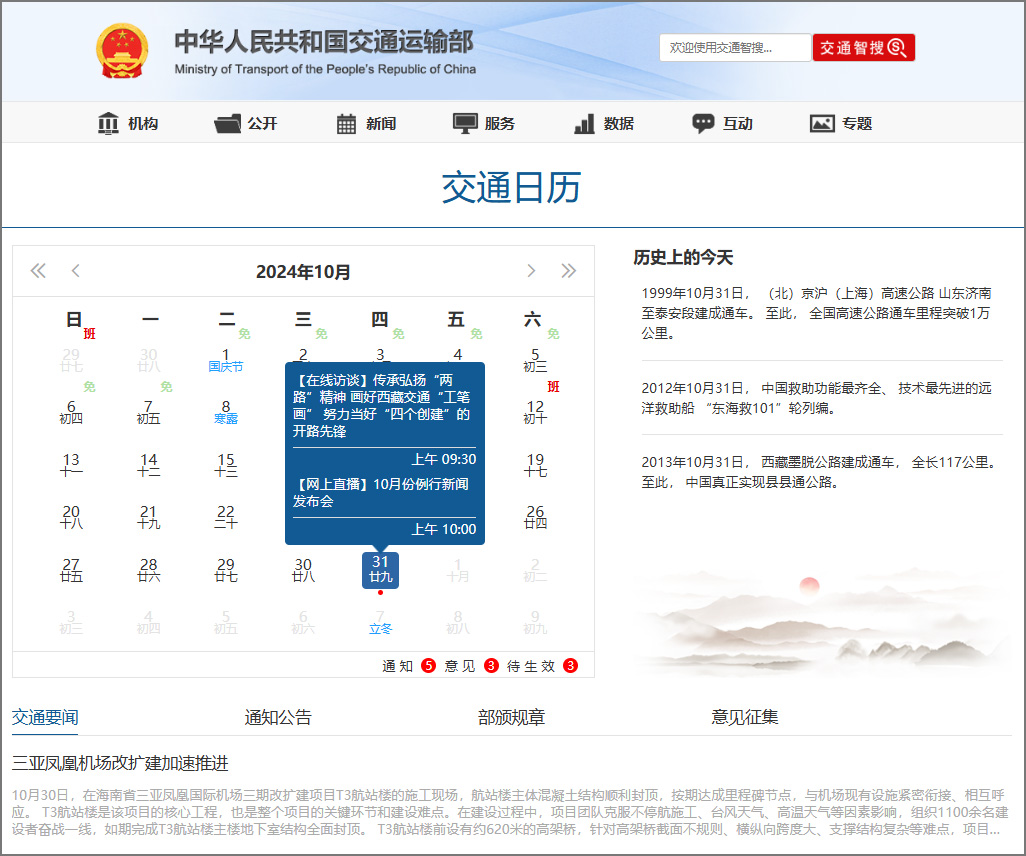Click the 新闻 calendar-grid icon
Screen dimensions: 1026x856
point(346,123)
